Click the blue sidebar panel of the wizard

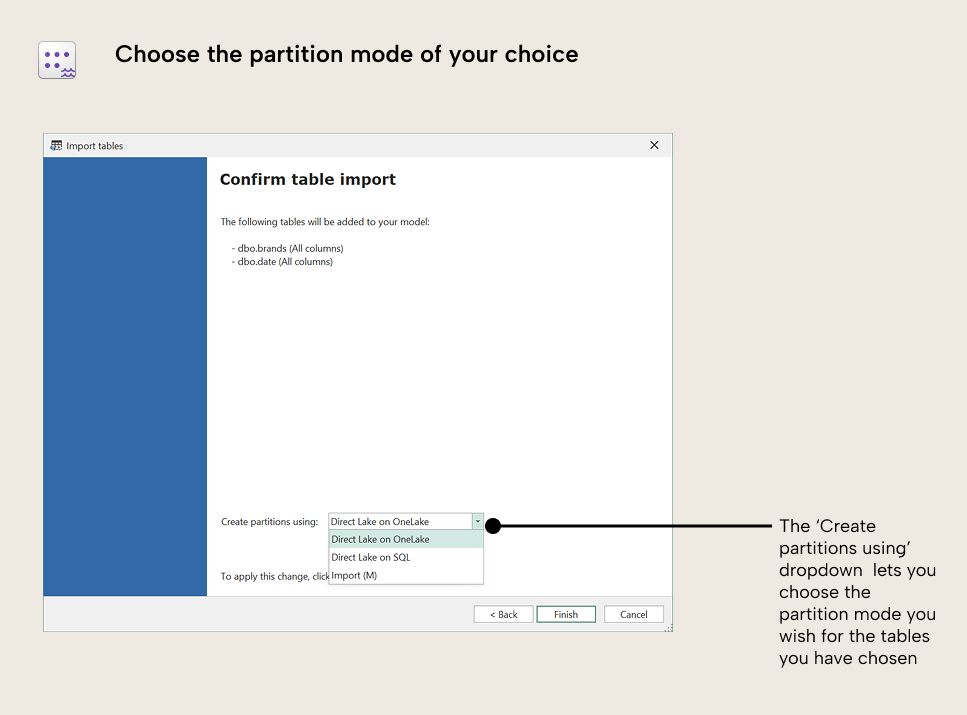pos(124,375)
